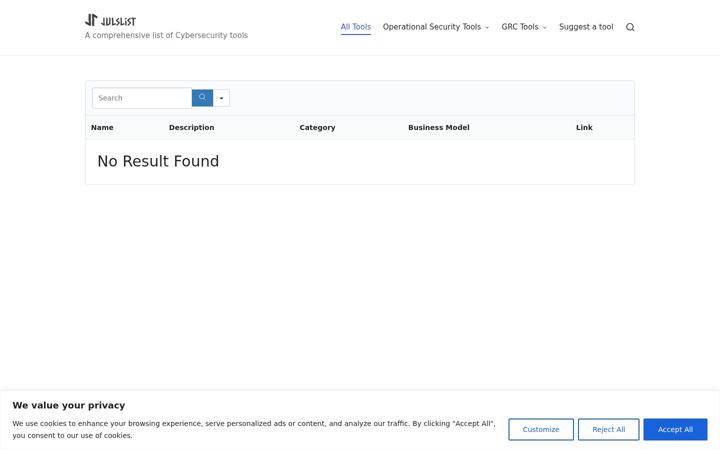Click the blue search submit button
The image size is (720, 450).
pyautogui.click(x=202, y=98)
